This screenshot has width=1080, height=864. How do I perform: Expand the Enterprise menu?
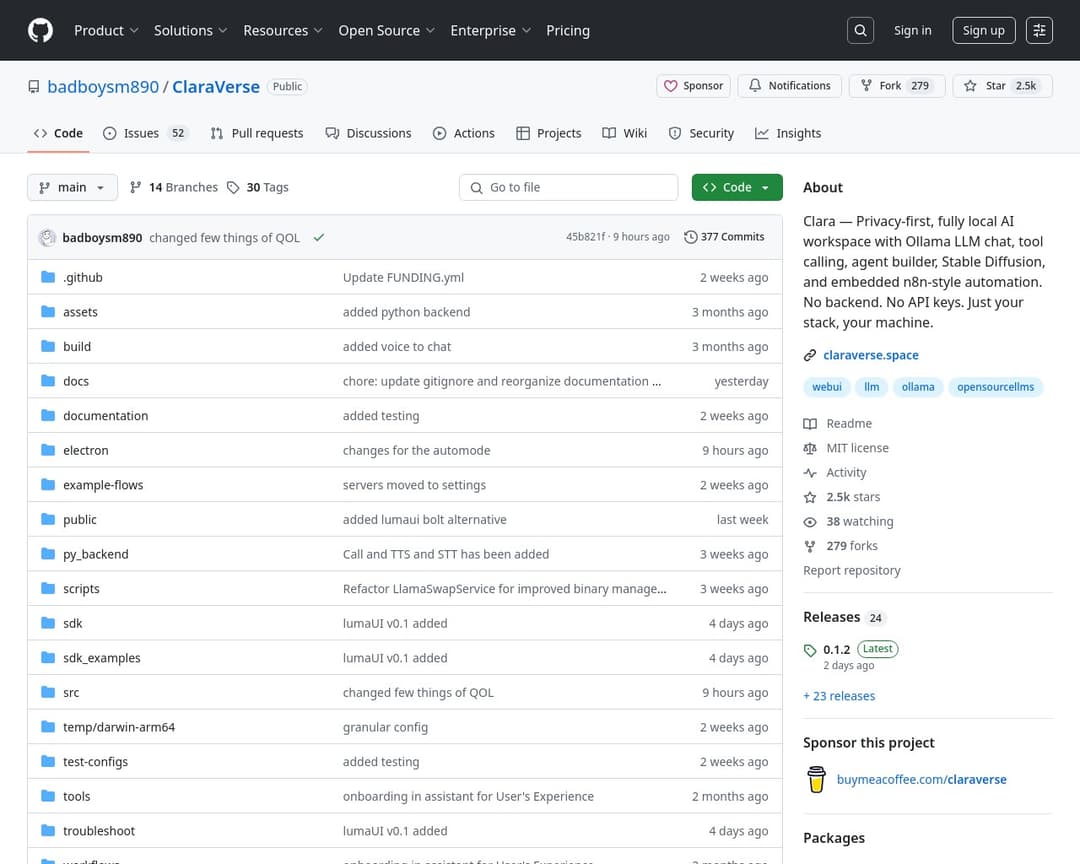(490, 30)
